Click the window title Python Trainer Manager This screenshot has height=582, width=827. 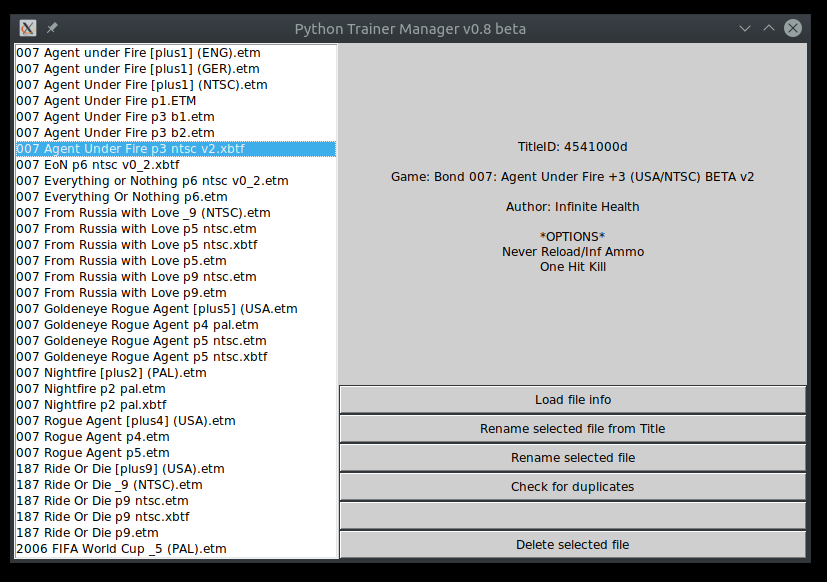410,29
